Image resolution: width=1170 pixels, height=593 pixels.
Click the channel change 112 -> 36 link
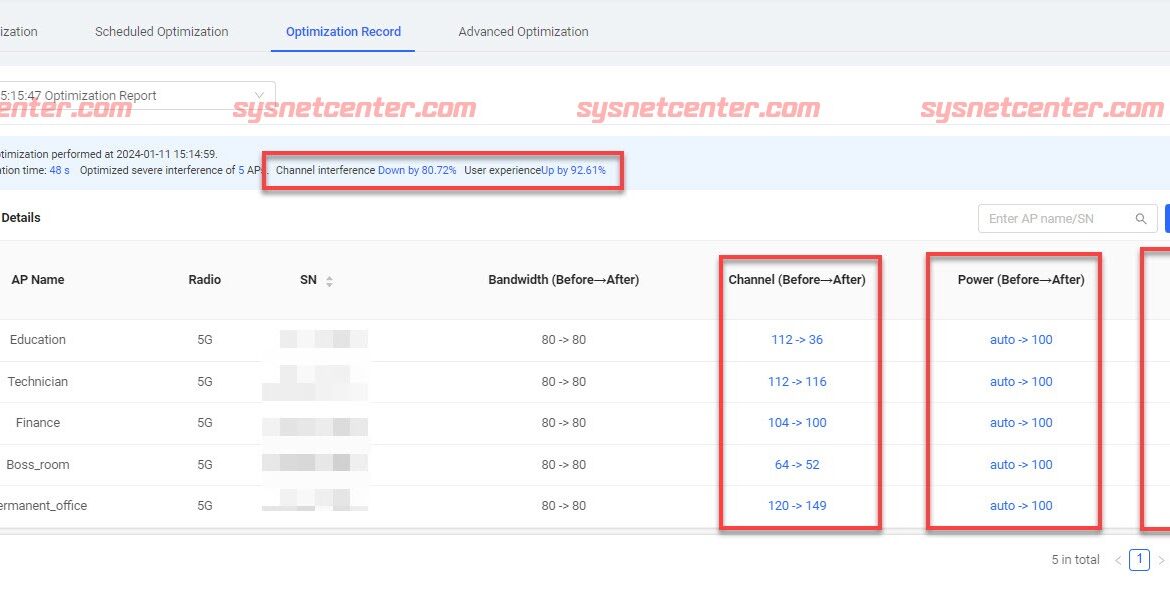coord(797,340)
